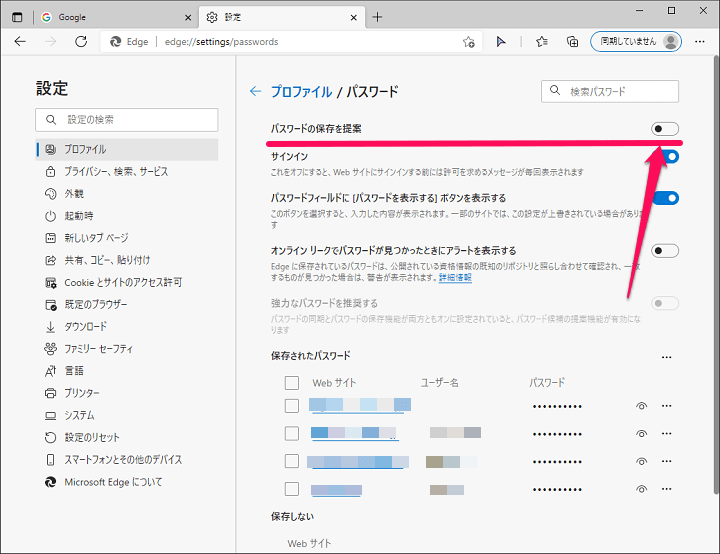Open the Favorites list icon
Image resolution: width=720 pixels, height=554 pixels.
pyautogui.click(x=542, y=42)
